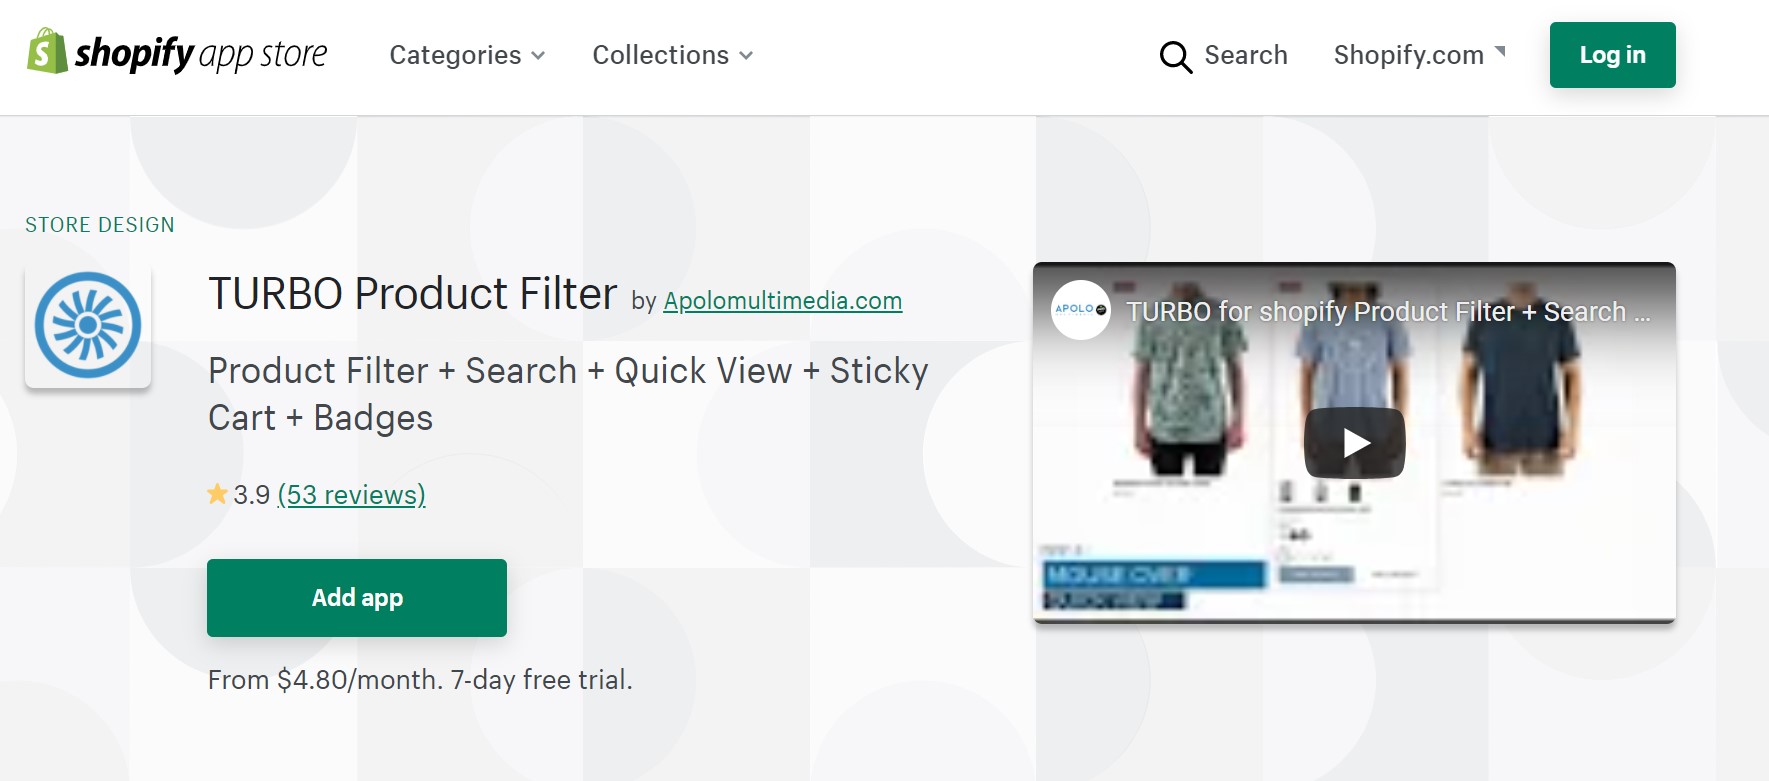Screen dimensions: 1769x781
Task: Click the Apolo channel avatar on video
Action: coord(1080,310)
